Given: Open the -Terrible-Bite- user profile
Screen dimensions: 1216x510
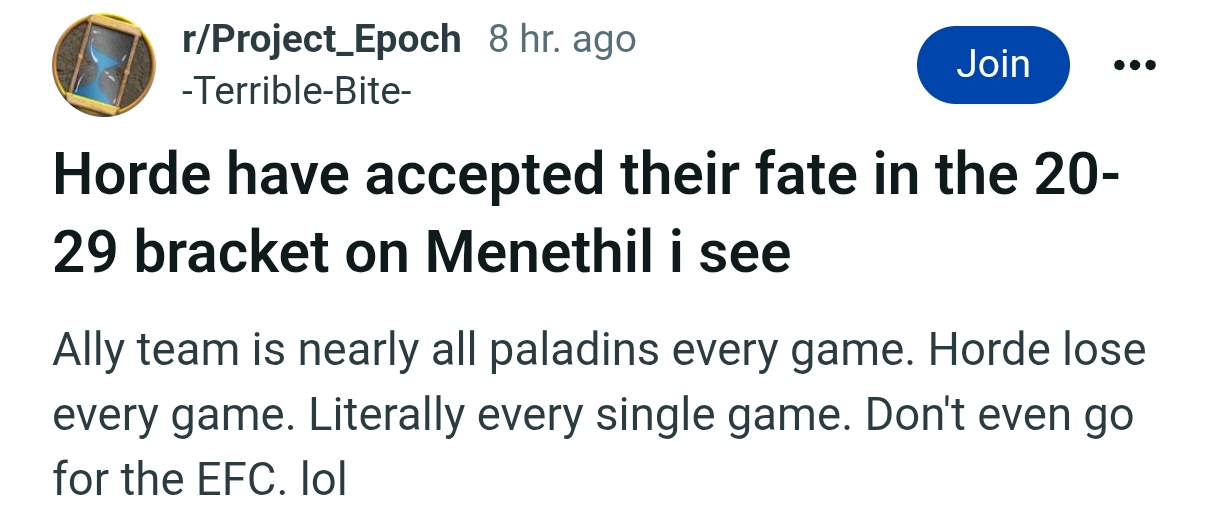Looking at the screenshot, I should point(295,93).
